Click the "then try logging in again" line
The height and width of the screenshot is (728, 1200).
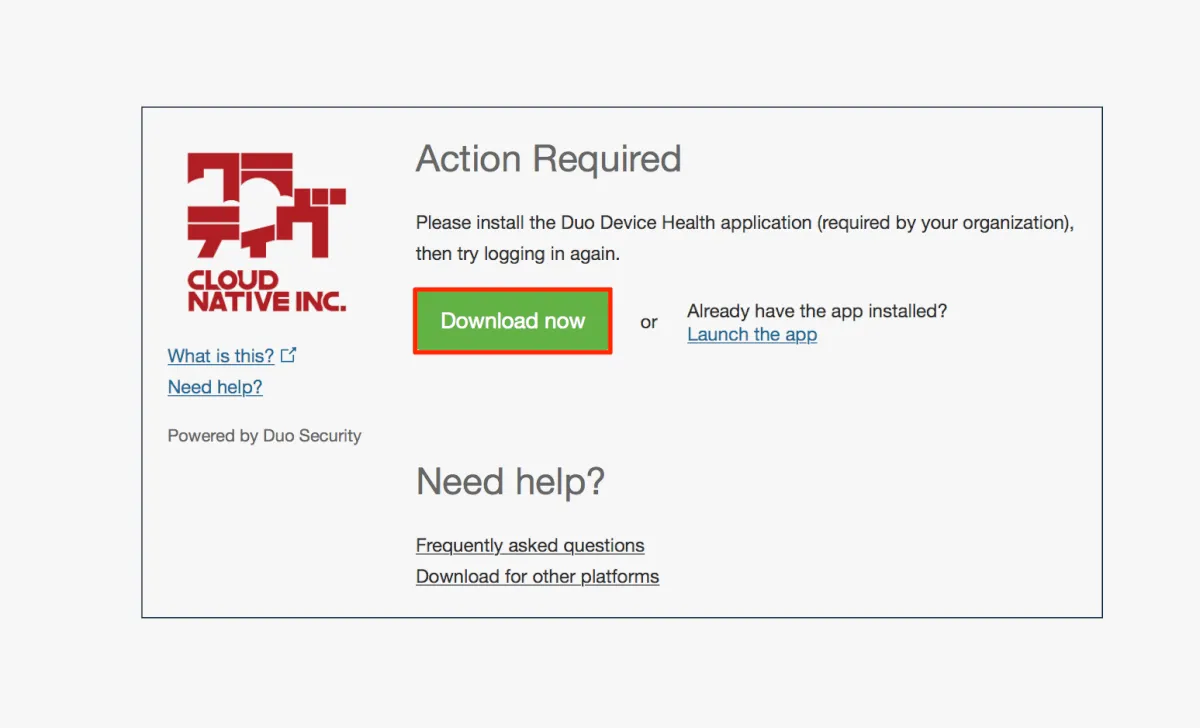click(518, 254)
